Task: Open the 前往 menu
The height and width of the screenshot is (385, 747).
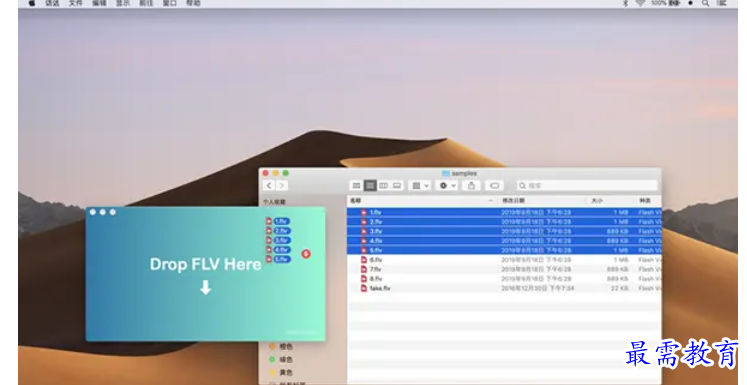Action: click(x=146, y=3)
